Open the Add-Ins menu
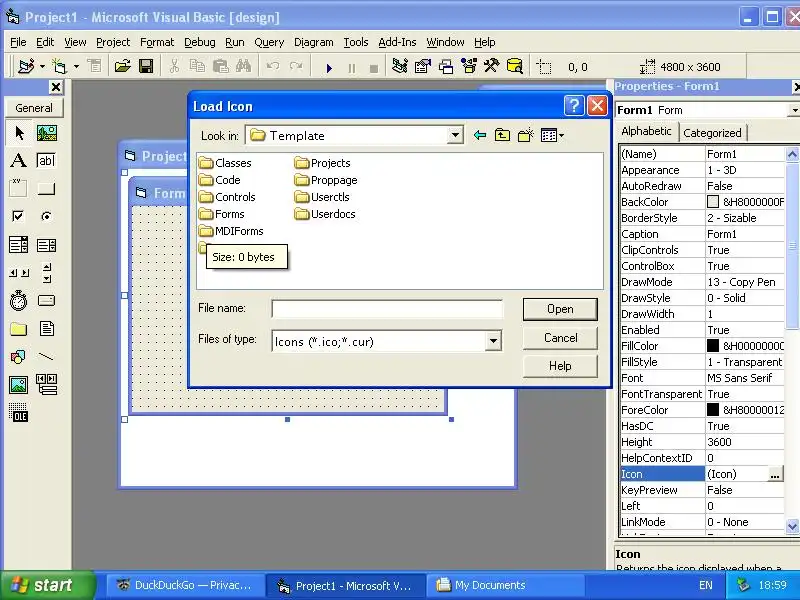This screenshot has height=600, width=800. tap(397, 42)
